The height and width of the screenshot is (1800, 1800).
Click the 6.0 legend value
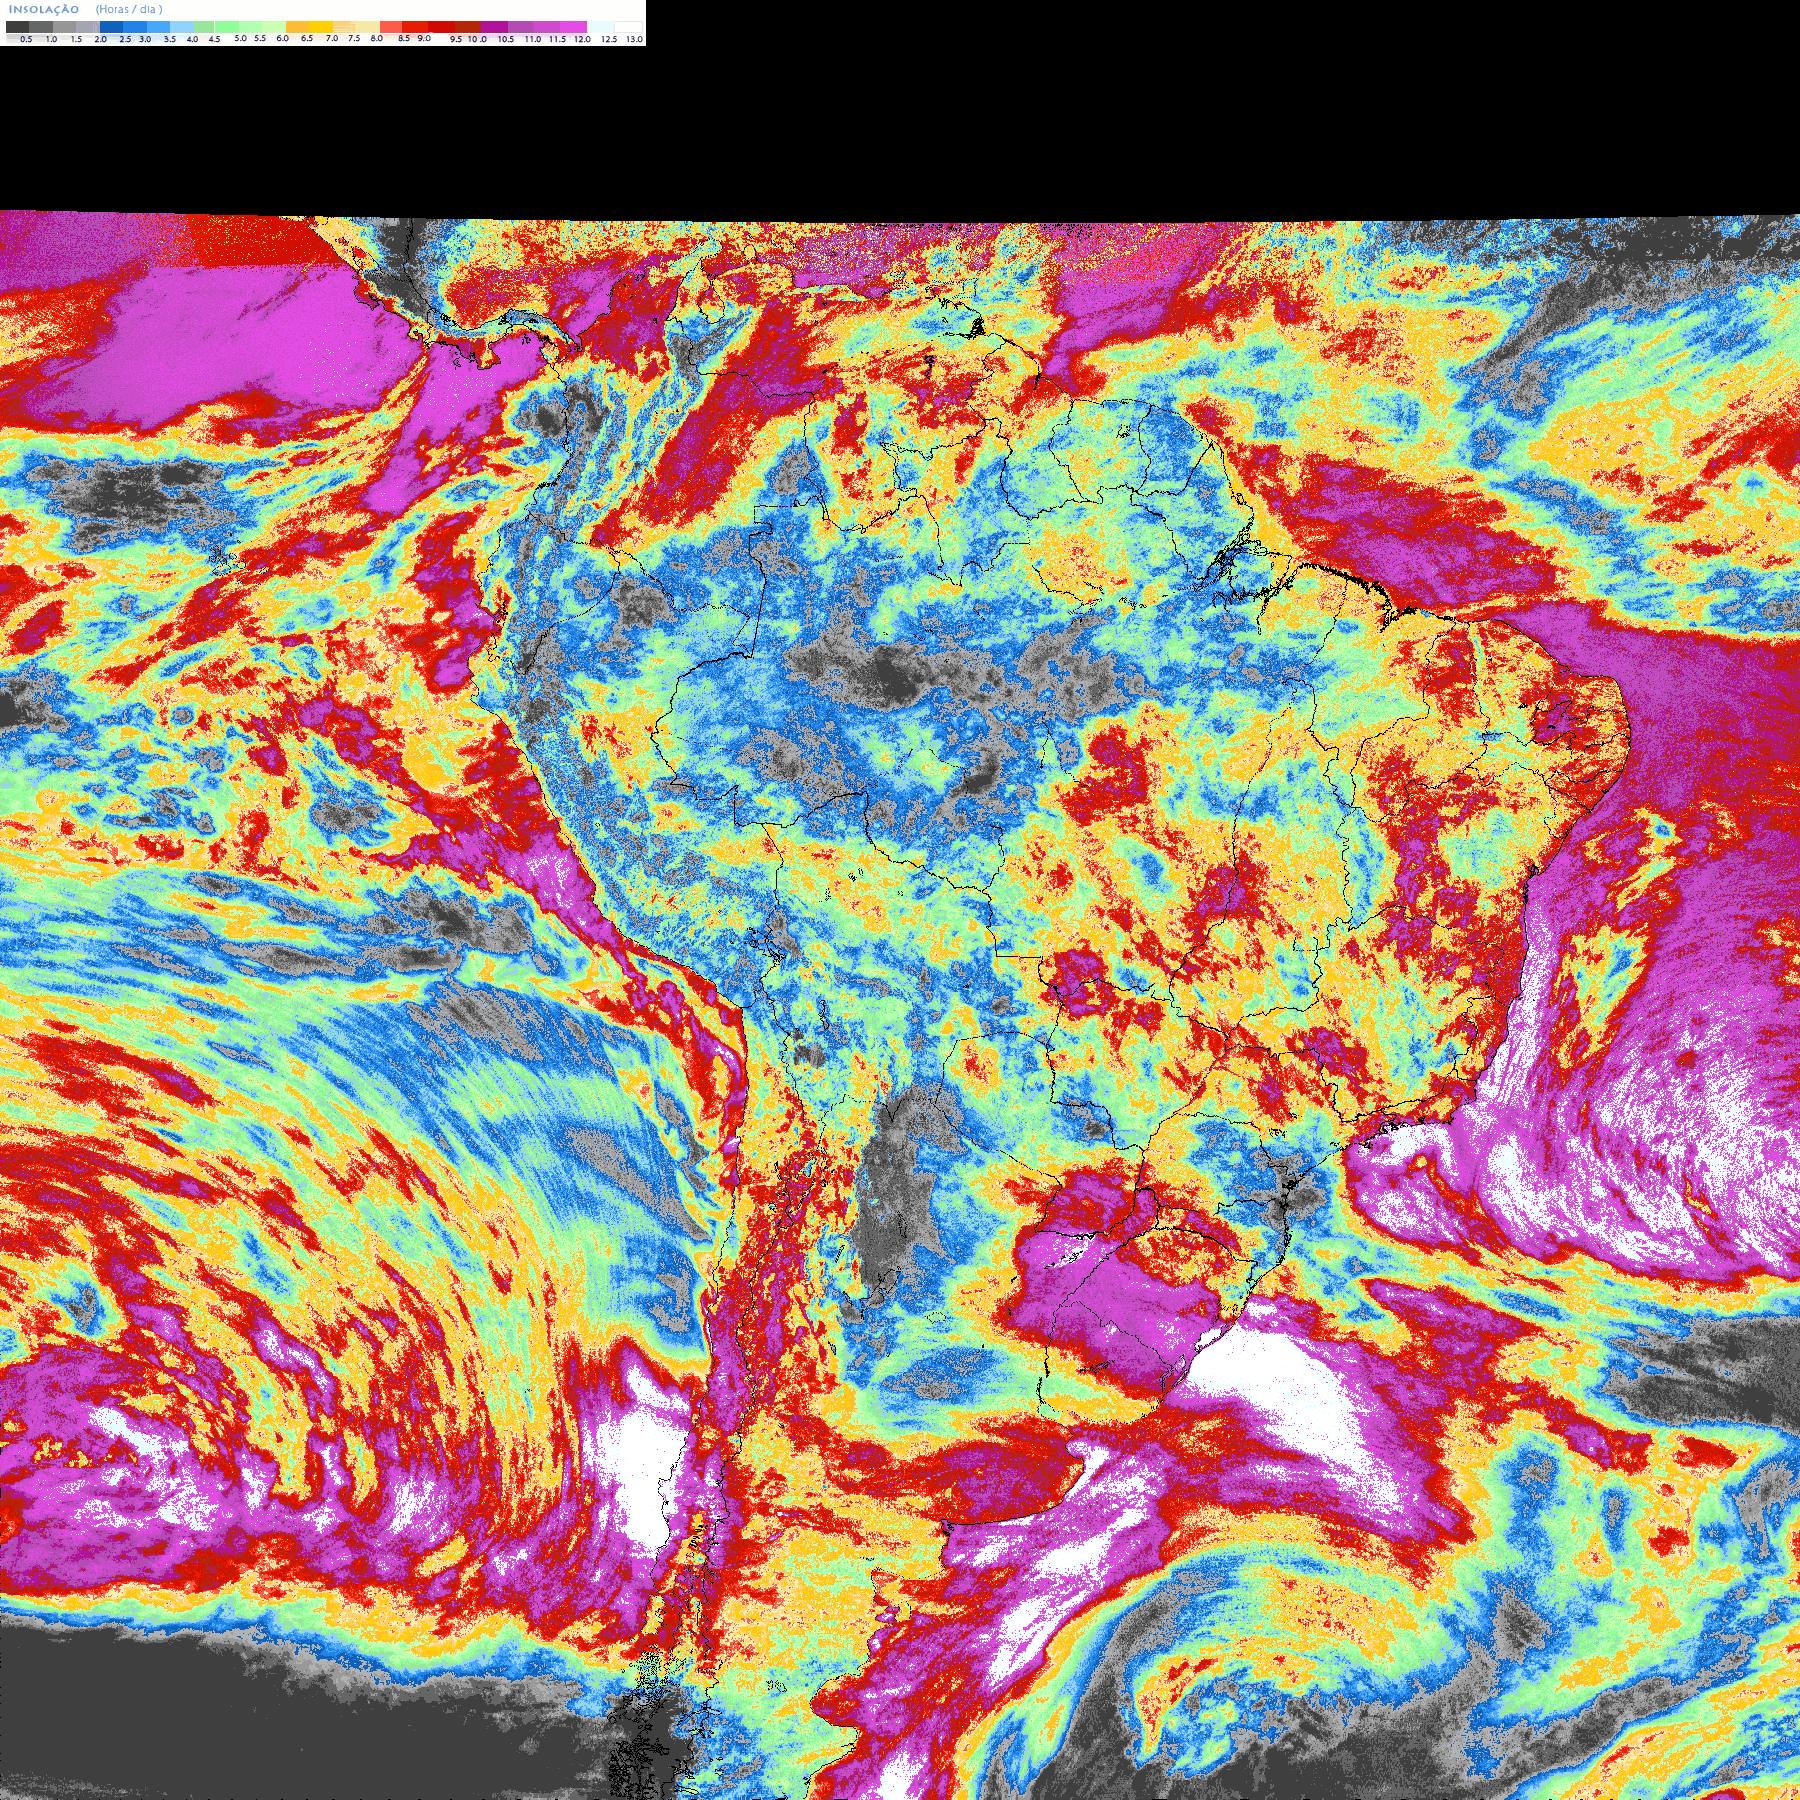click(x=282, y=38)
